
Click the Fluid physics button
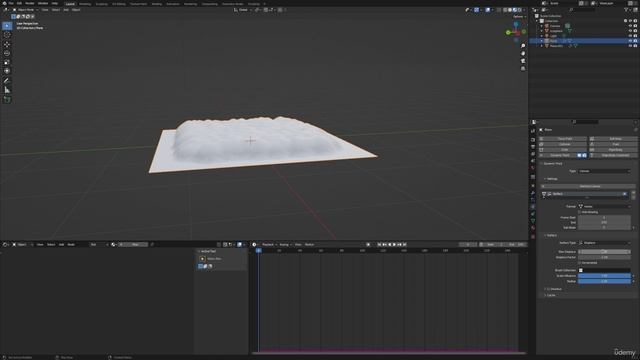point(613,144)
